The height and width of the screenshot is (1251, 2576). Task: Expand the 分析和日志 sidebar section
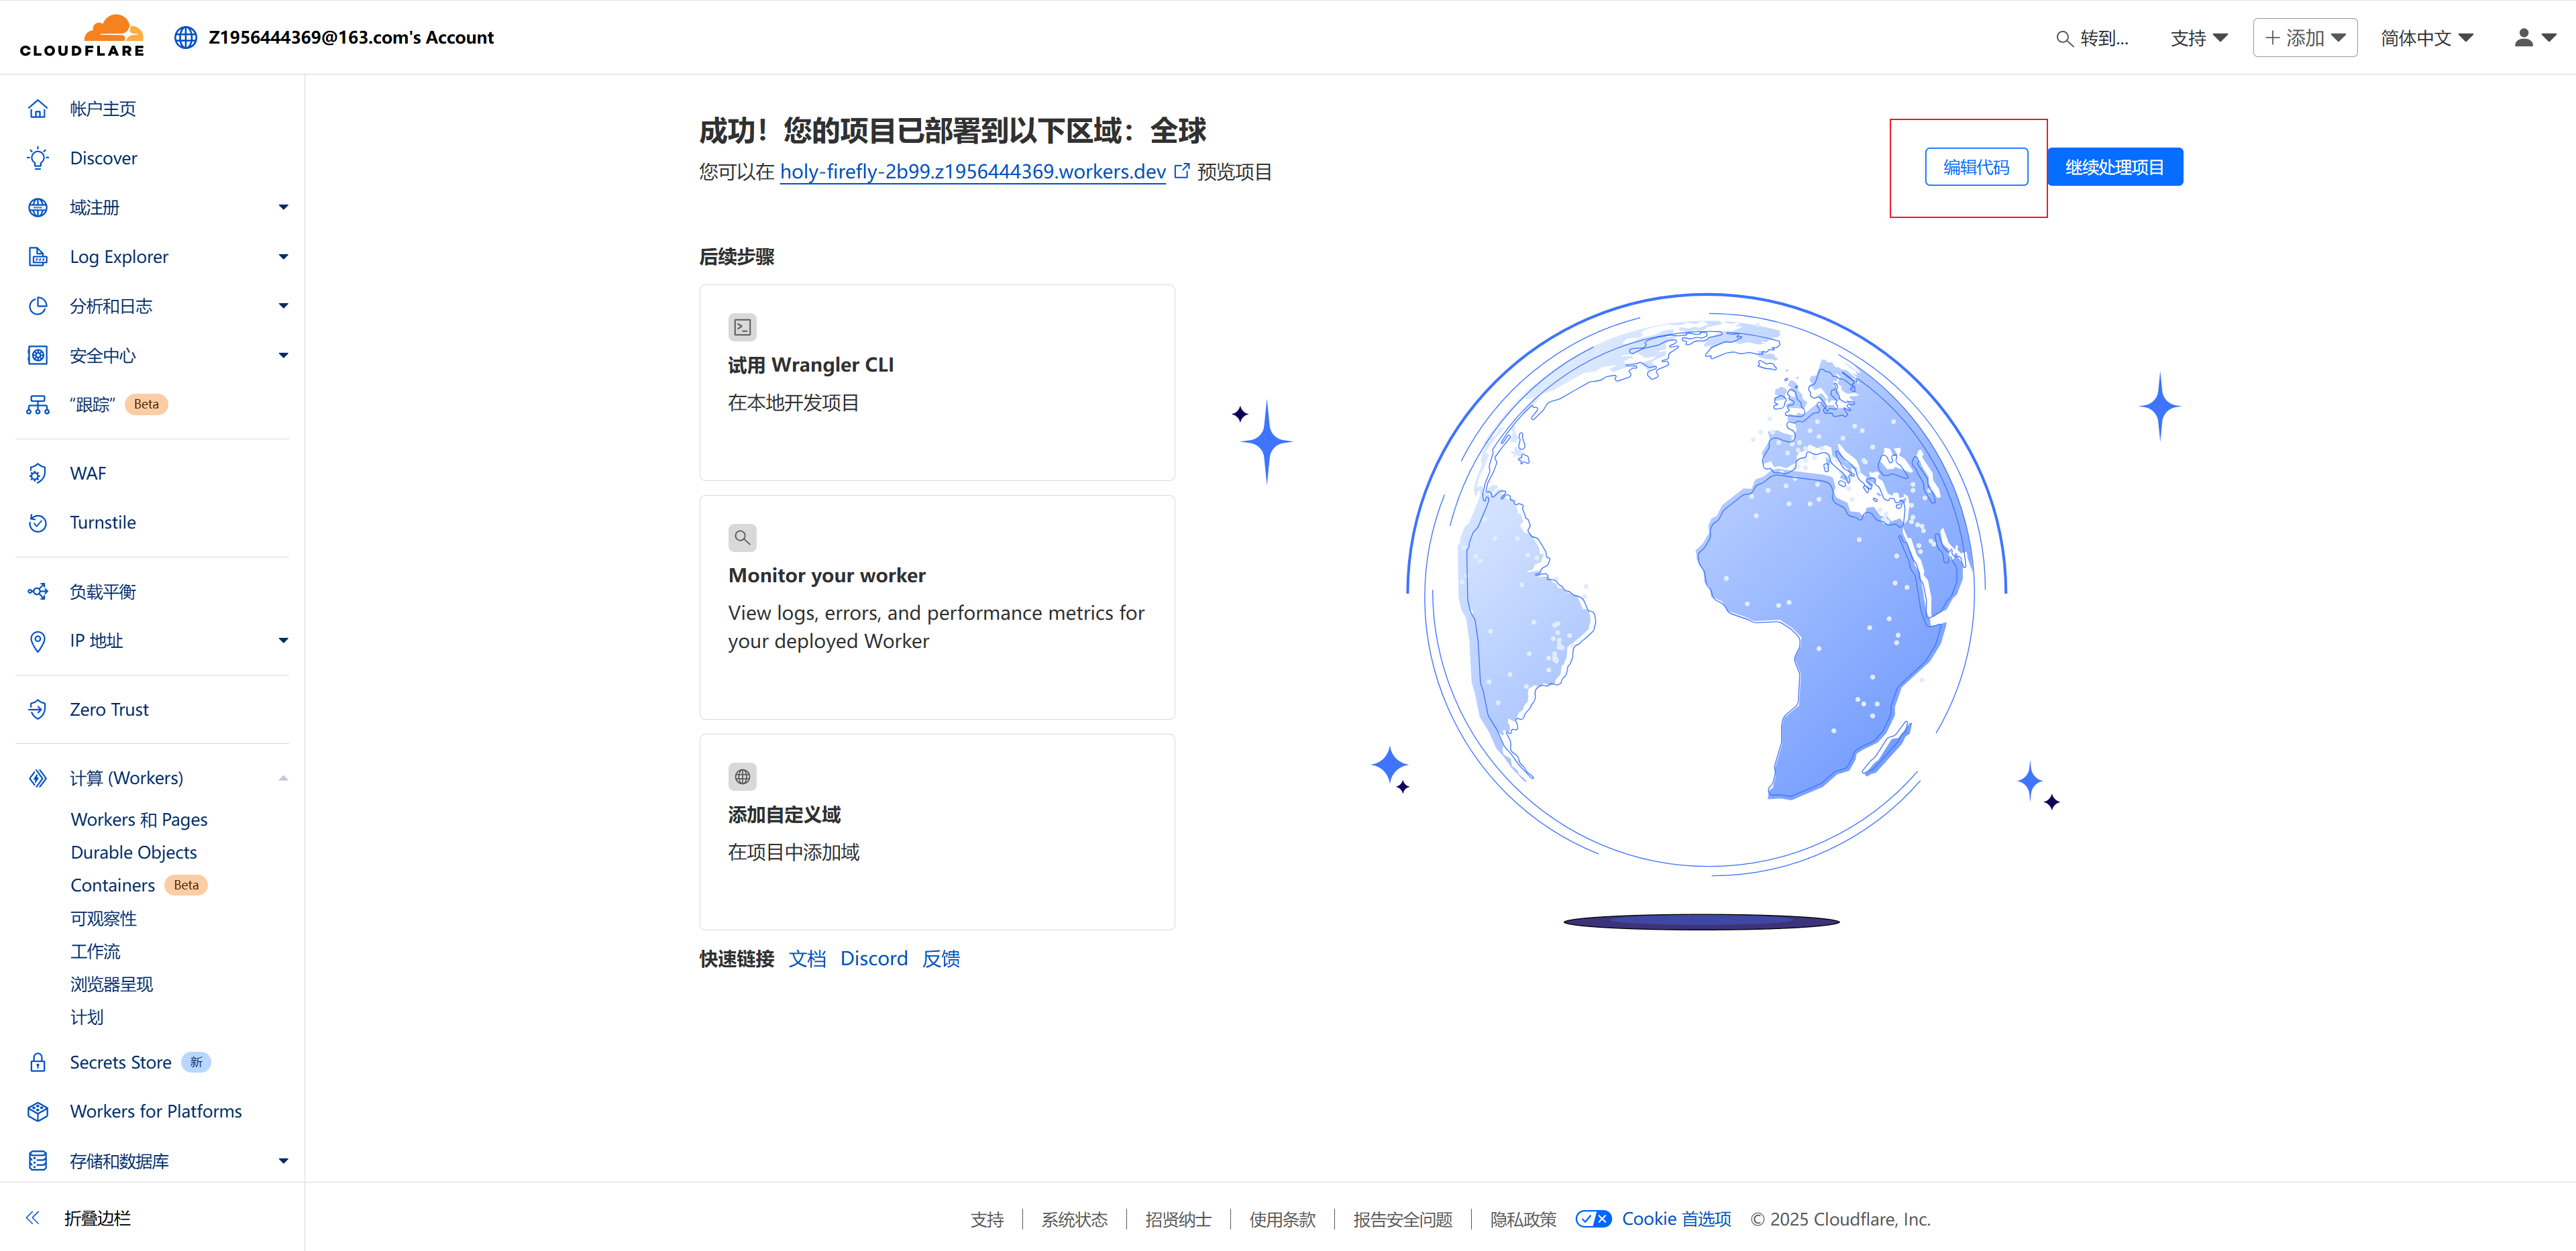(x=283, y=306)
